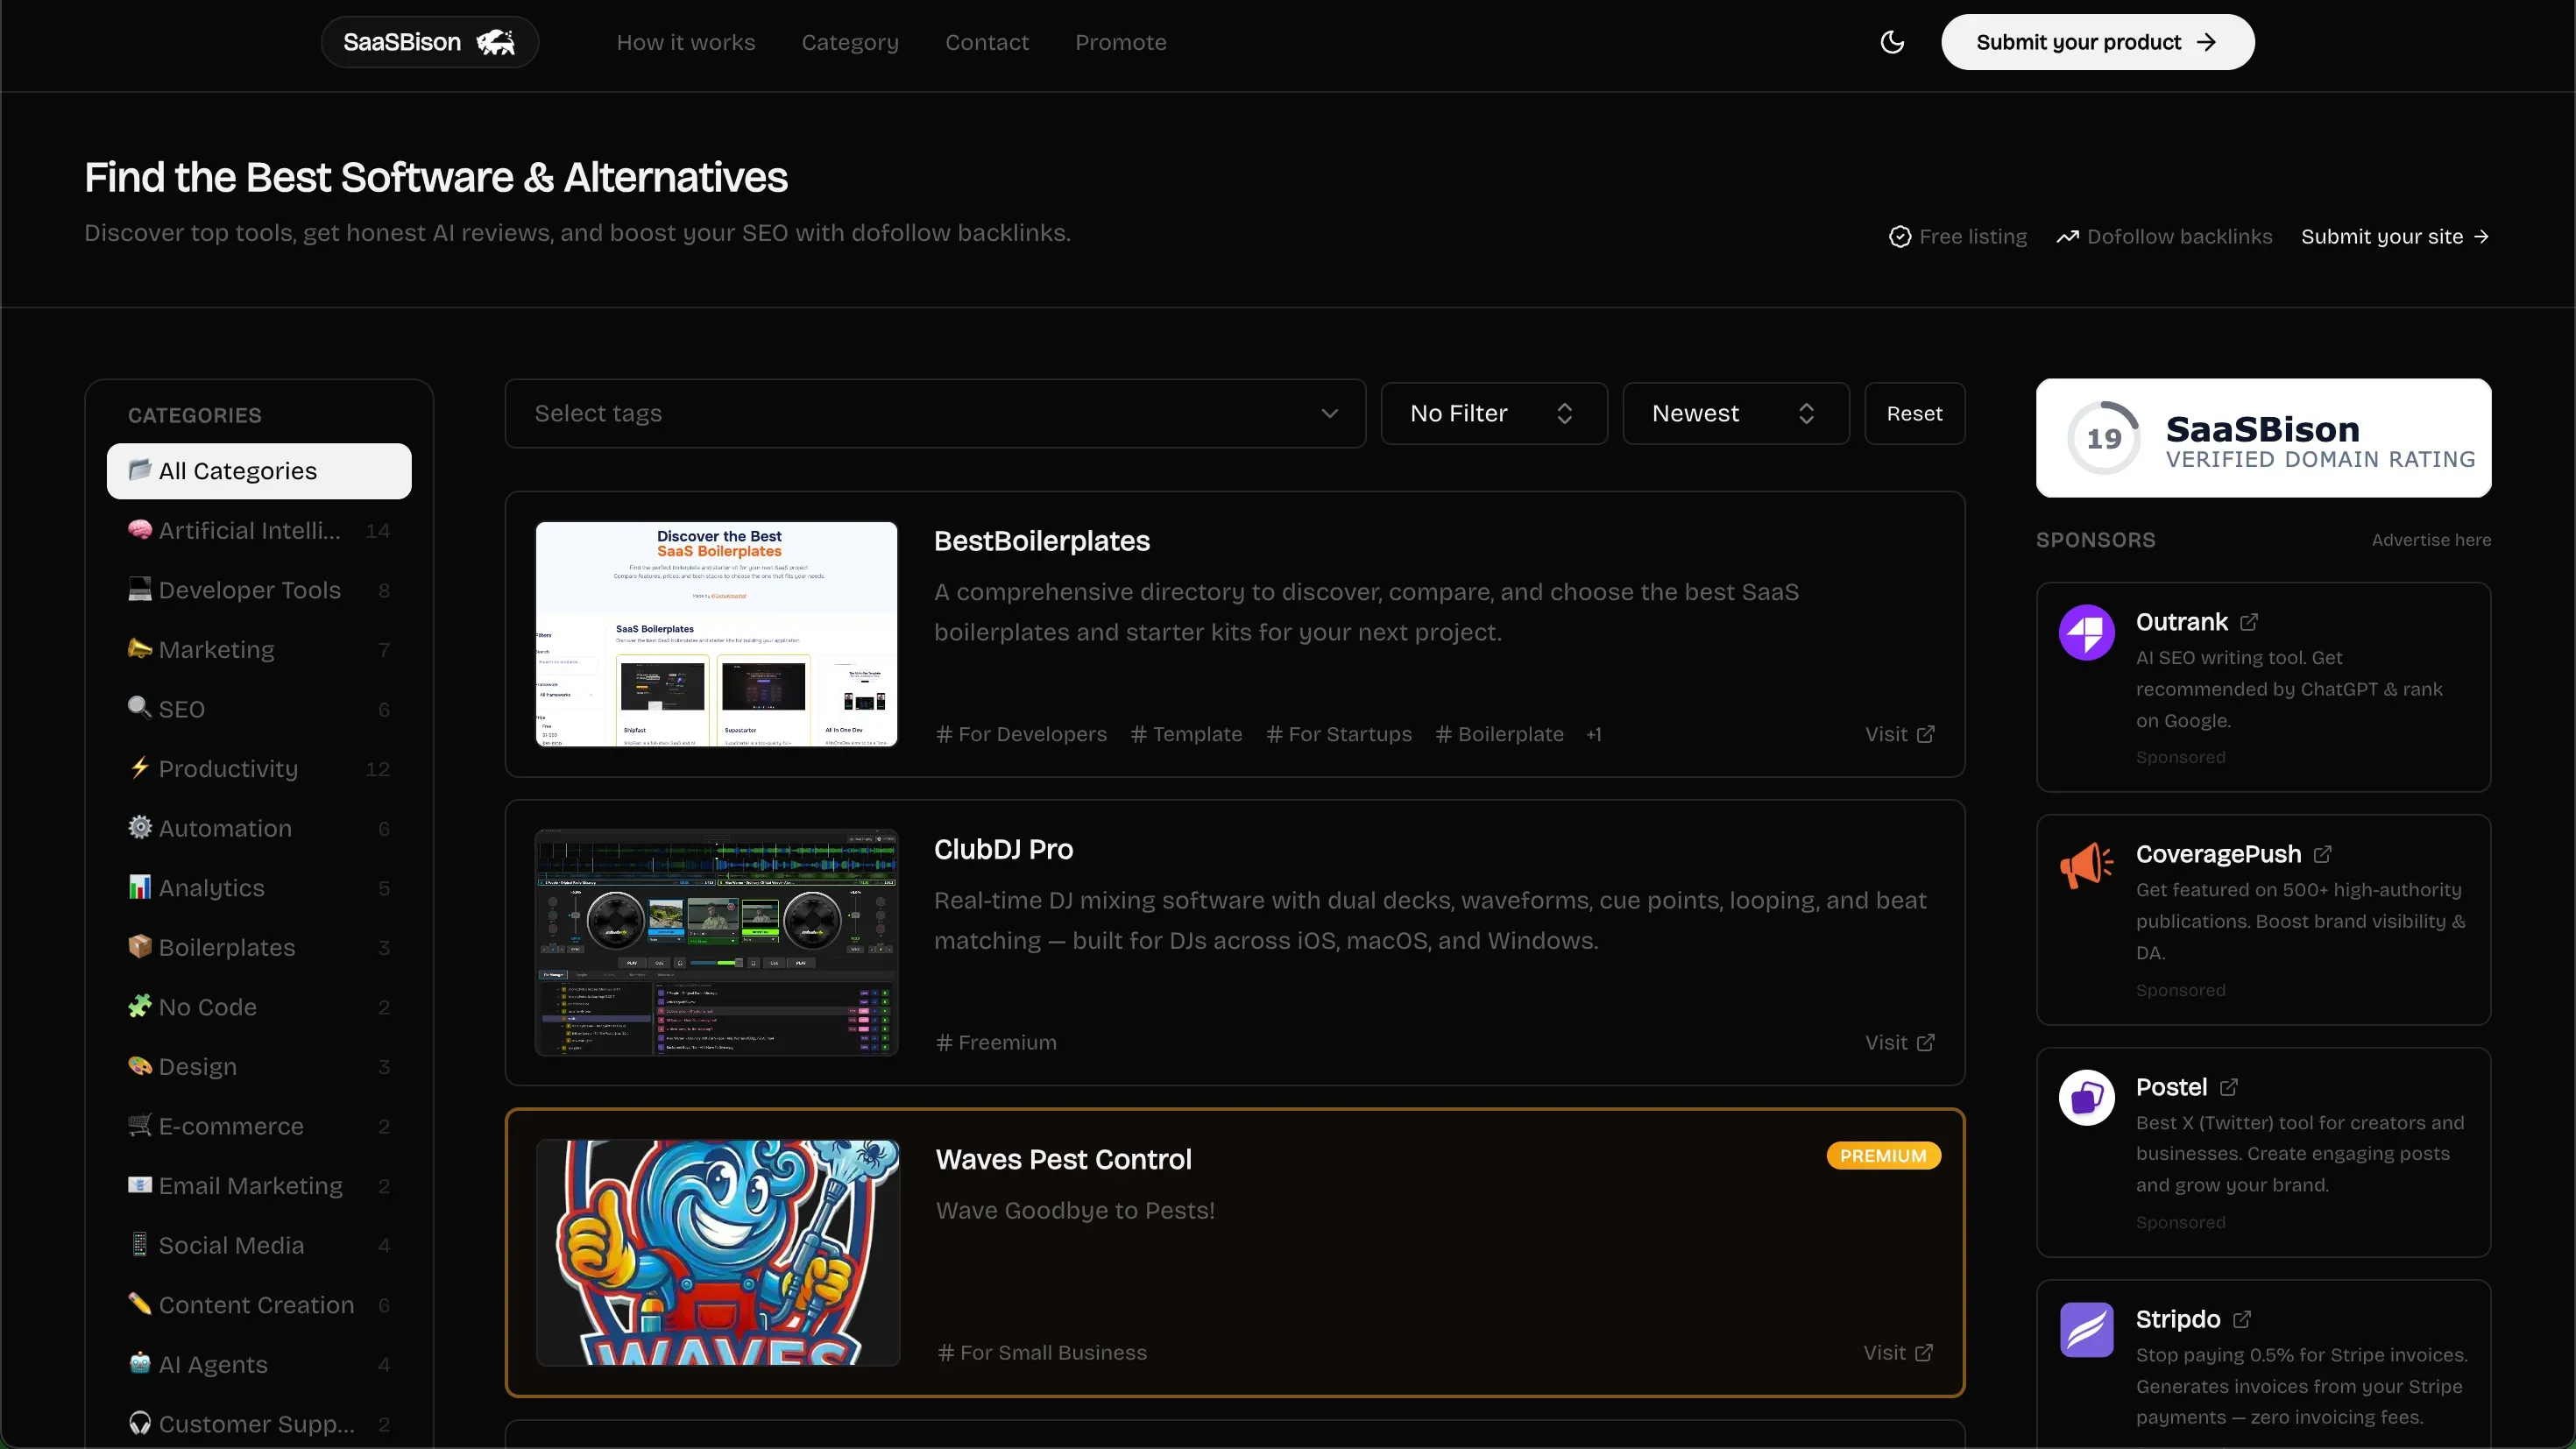
Task: Open the No Filter dropdown
Action: click(1493, 413)
